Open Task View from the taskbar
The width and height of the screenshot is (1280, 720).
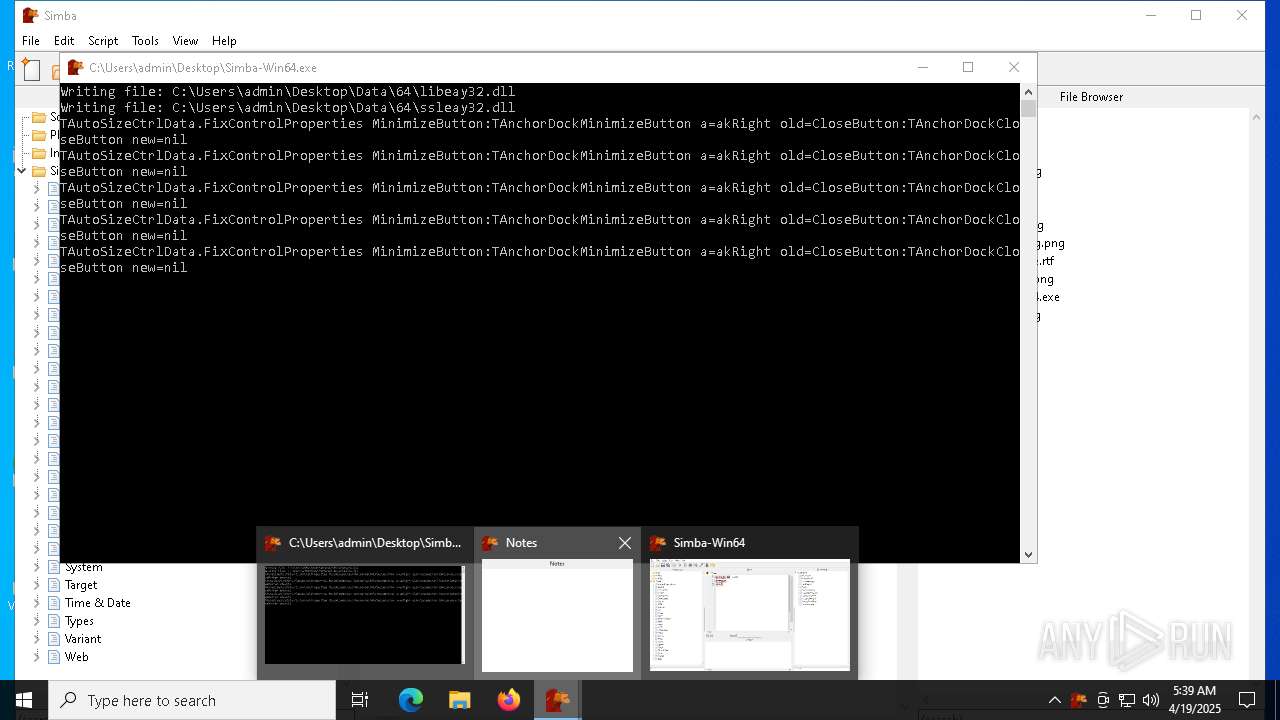360,700
